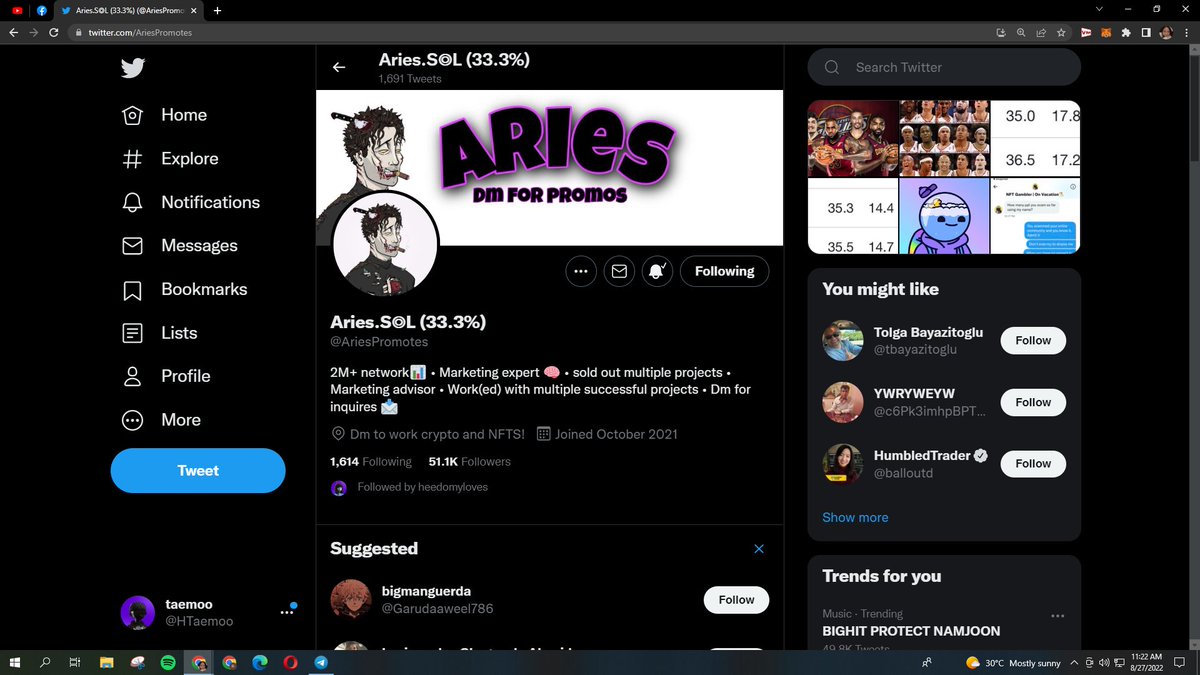Click the share page icon in address bar

(x=1041, y=32)
